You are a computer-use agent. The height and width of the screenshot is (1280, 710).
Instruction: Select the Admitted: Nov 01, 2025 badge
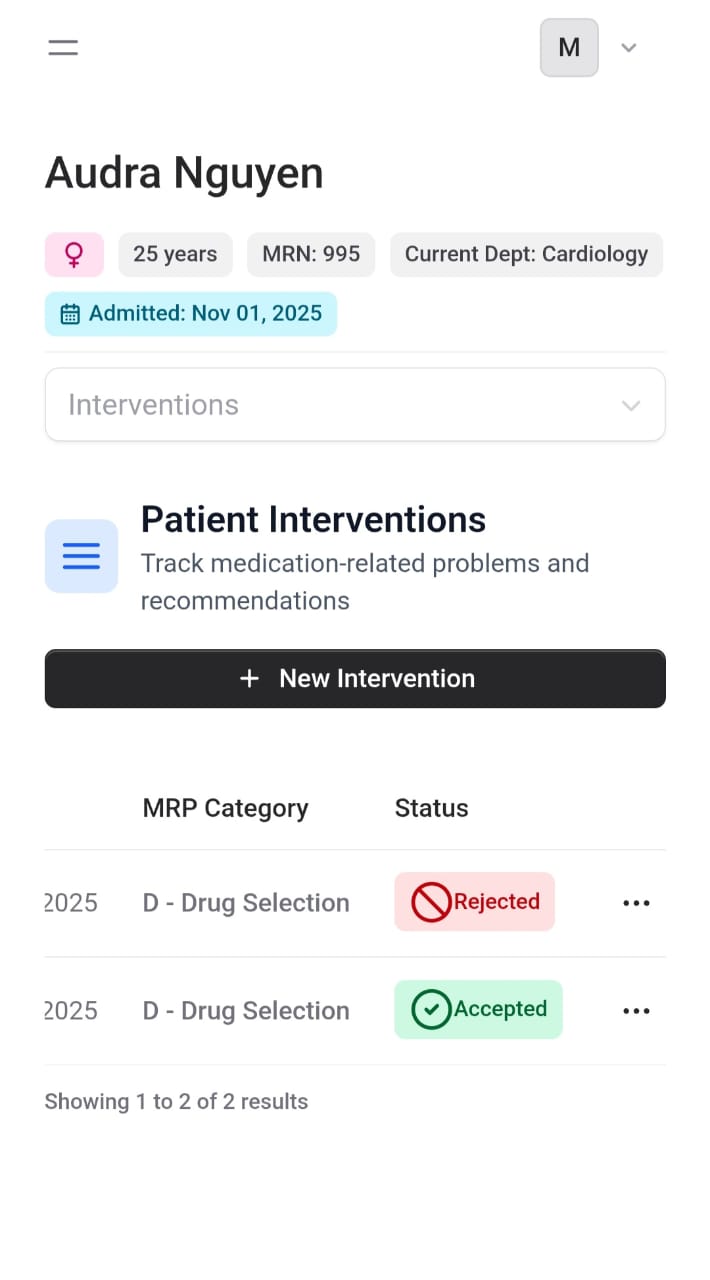click(x=190, y=313)
